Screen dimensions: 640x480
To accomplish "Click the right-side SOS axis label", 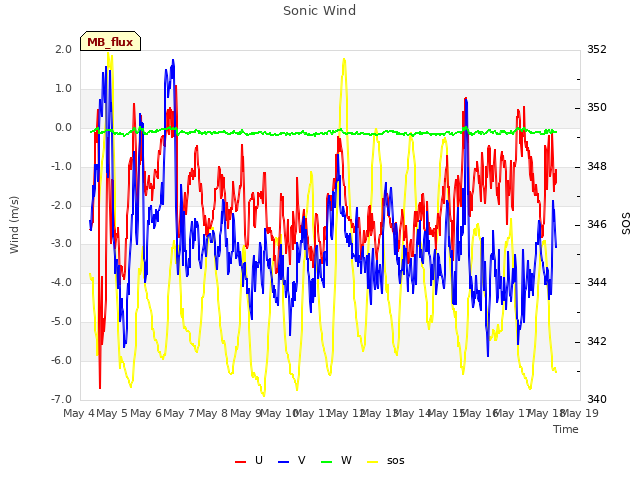I will (626, 224).
